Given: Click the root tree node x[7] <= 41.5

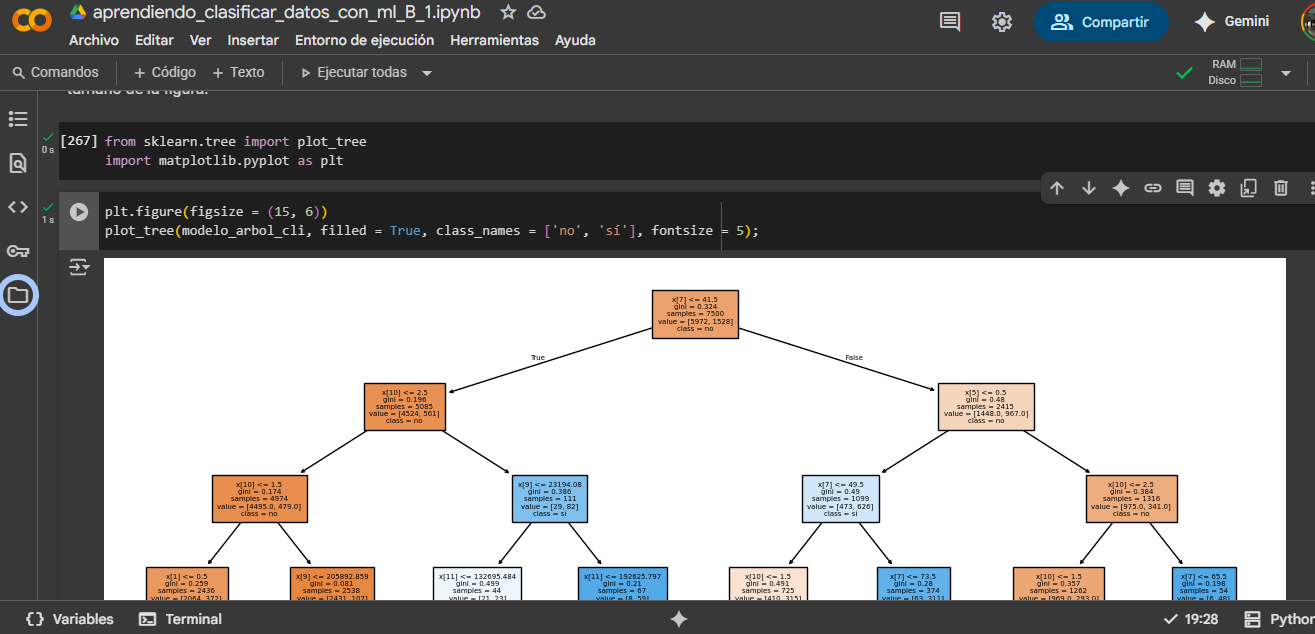Looking at the screenshot, I should [x=695, y=314].
